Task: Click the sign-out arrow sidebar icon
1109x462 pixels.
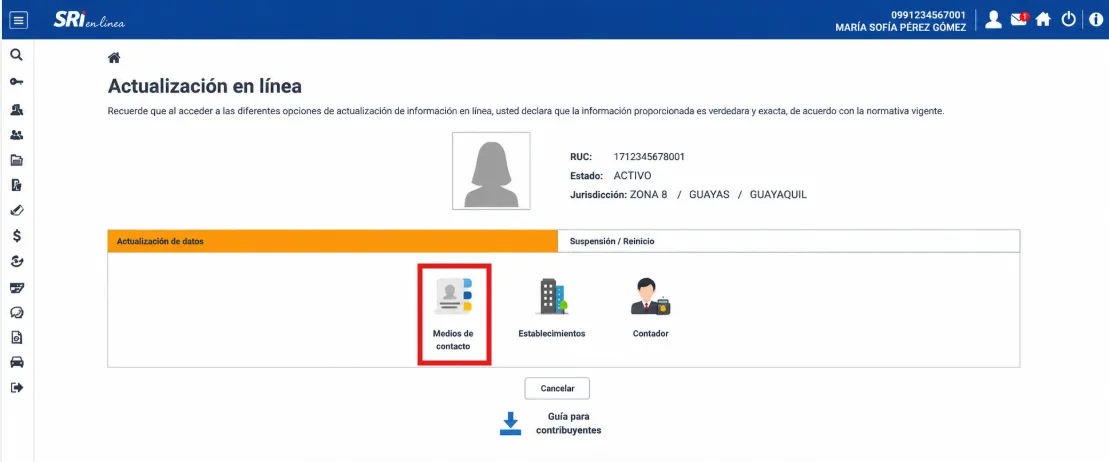Action: point(17,388)
